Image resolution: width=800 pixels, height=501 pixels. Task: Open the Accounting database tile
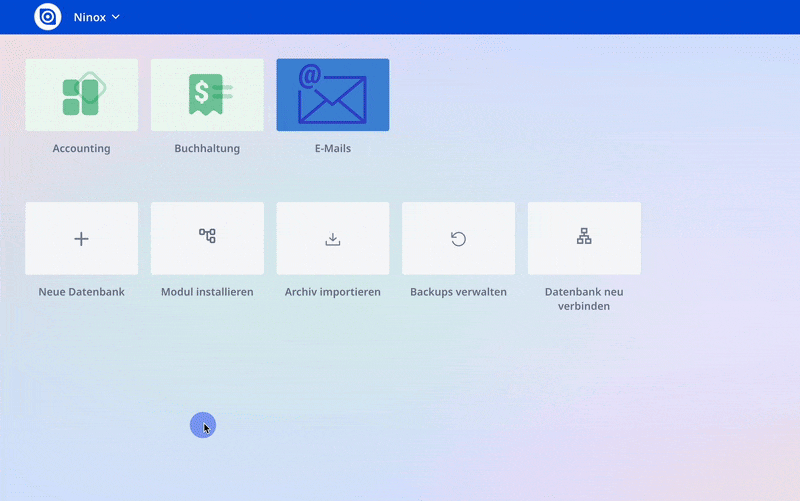(x=82, y=95)
